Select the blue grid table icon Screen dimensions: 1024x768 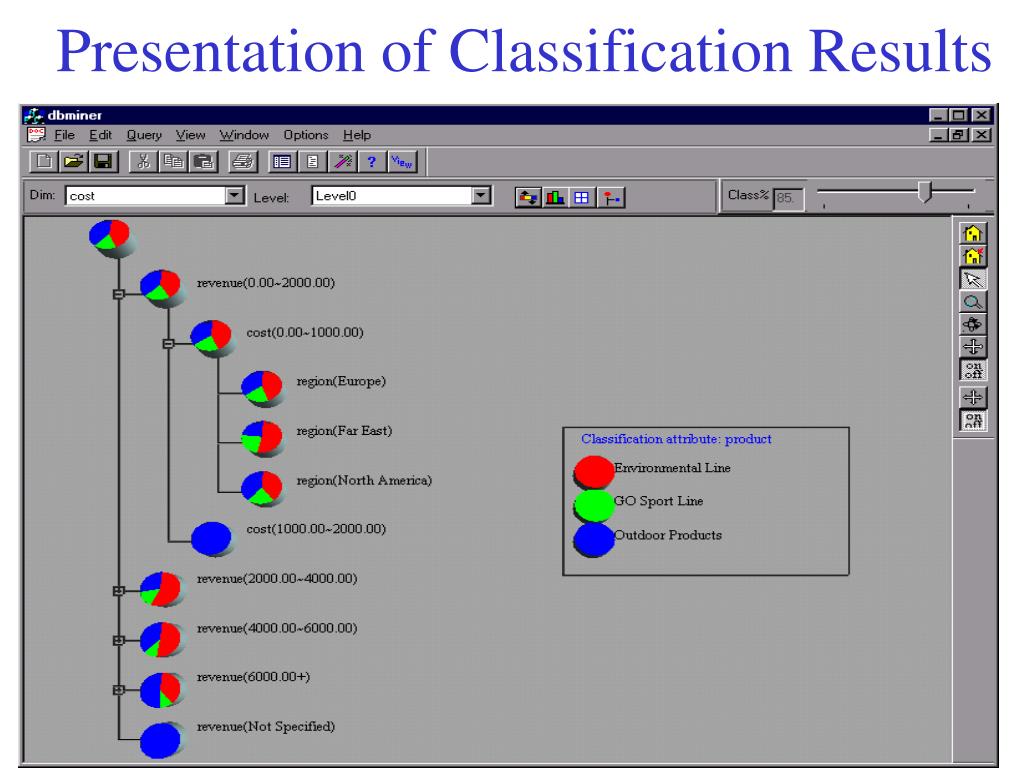click(x=582, y=197)
